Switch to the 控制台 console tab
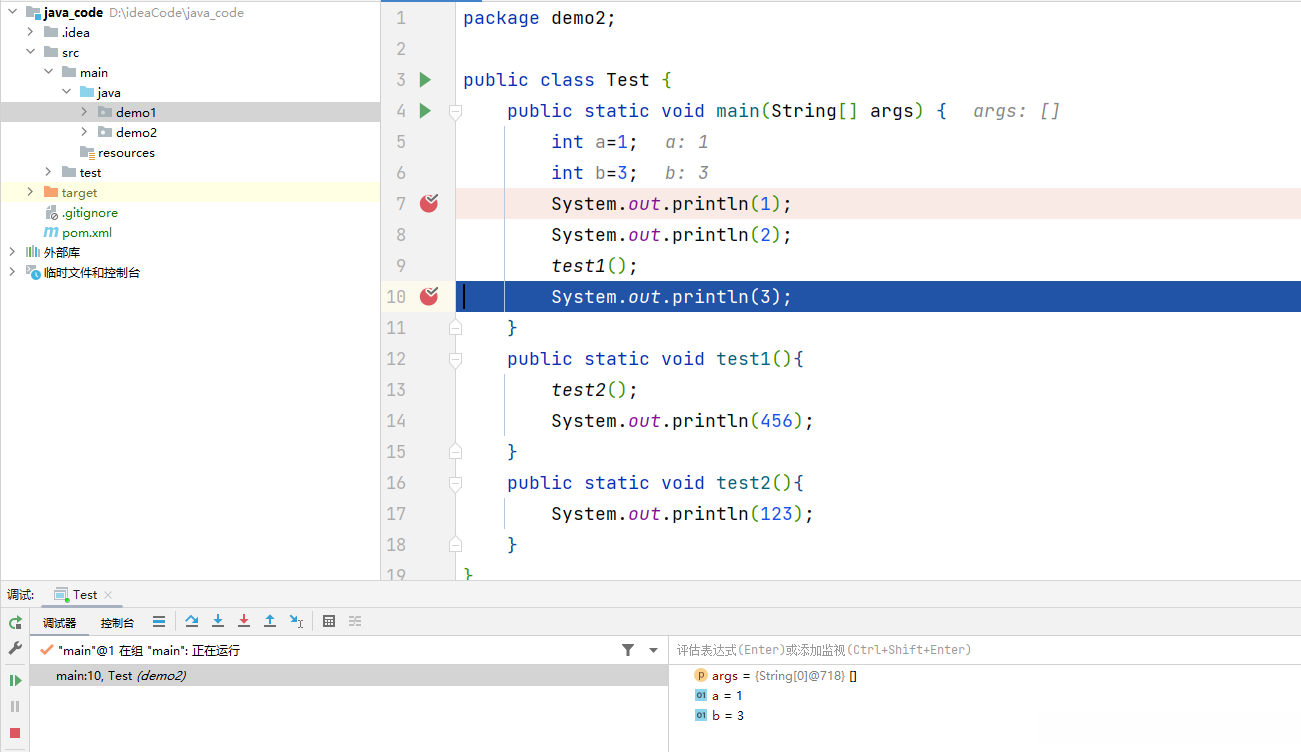This screenshot has width=1301, height=752. 117,623
